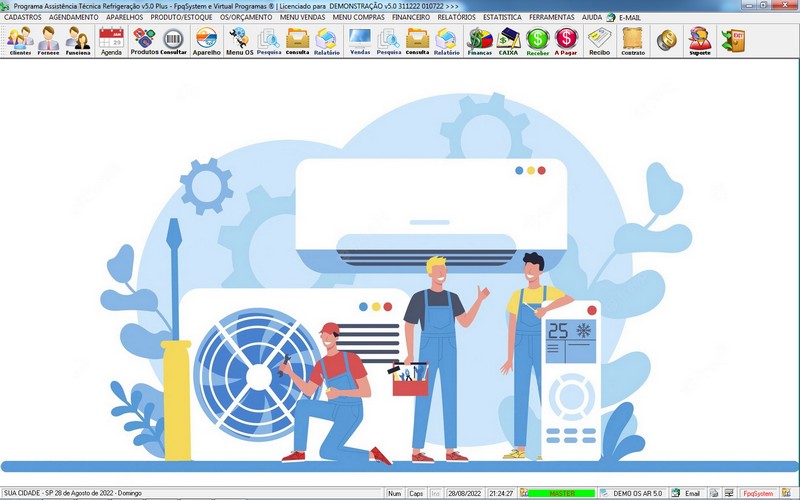Click Relatório printer icon before Vendas
Screen dimensions: 800x500
click(x=327, y=41)
